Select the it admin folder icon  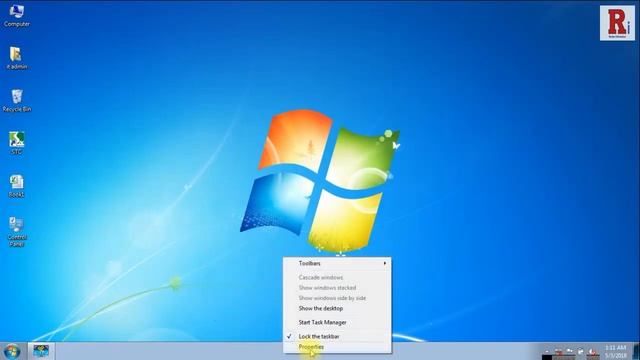point(16,58)
